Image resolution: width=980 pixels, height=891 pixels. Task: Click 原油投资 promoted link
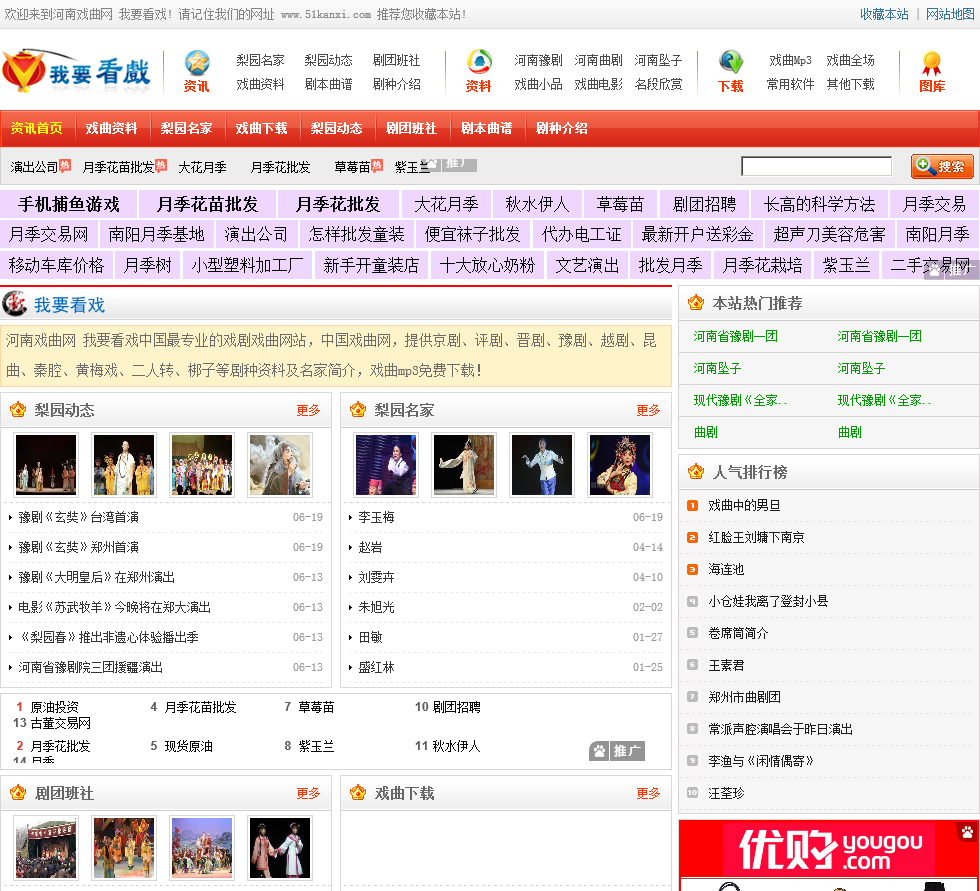[x=54, y=707]
